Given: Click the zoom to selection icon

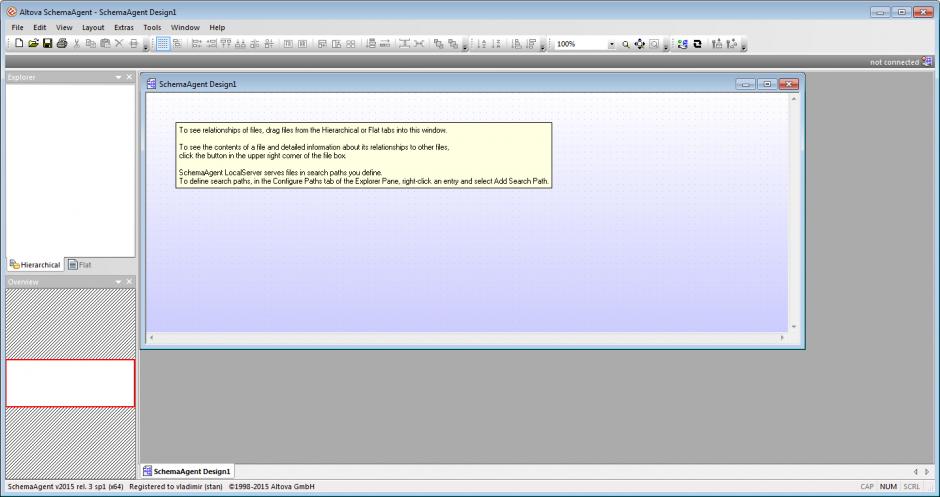Looking at the screenshot, I should click(654, 44).
